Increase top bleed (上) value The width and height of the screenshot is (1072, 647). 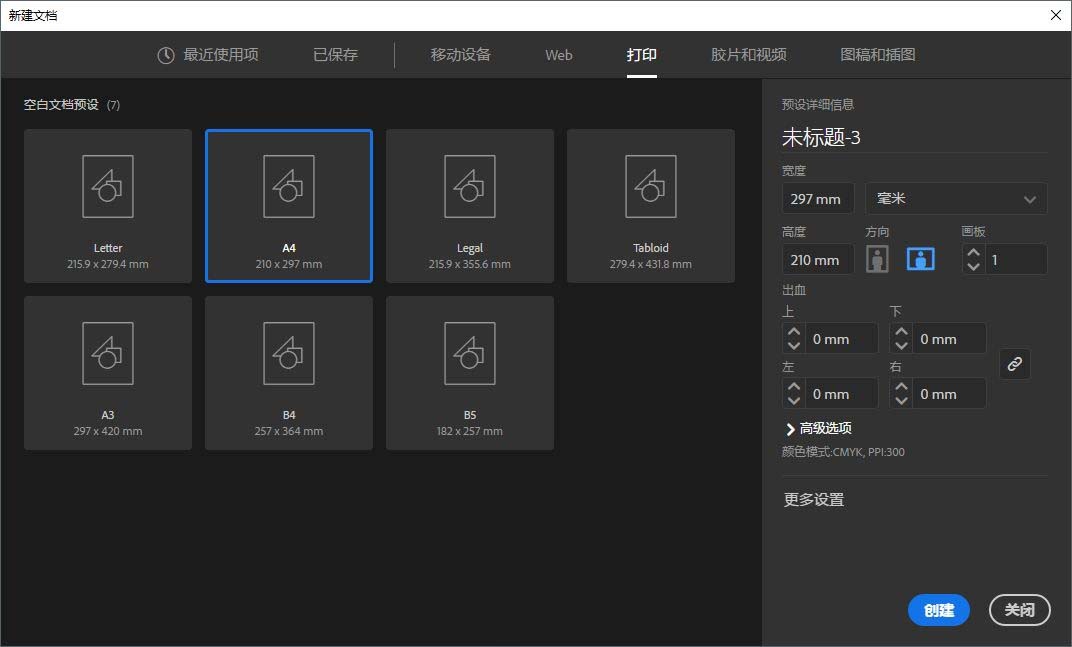pos(794,332)
